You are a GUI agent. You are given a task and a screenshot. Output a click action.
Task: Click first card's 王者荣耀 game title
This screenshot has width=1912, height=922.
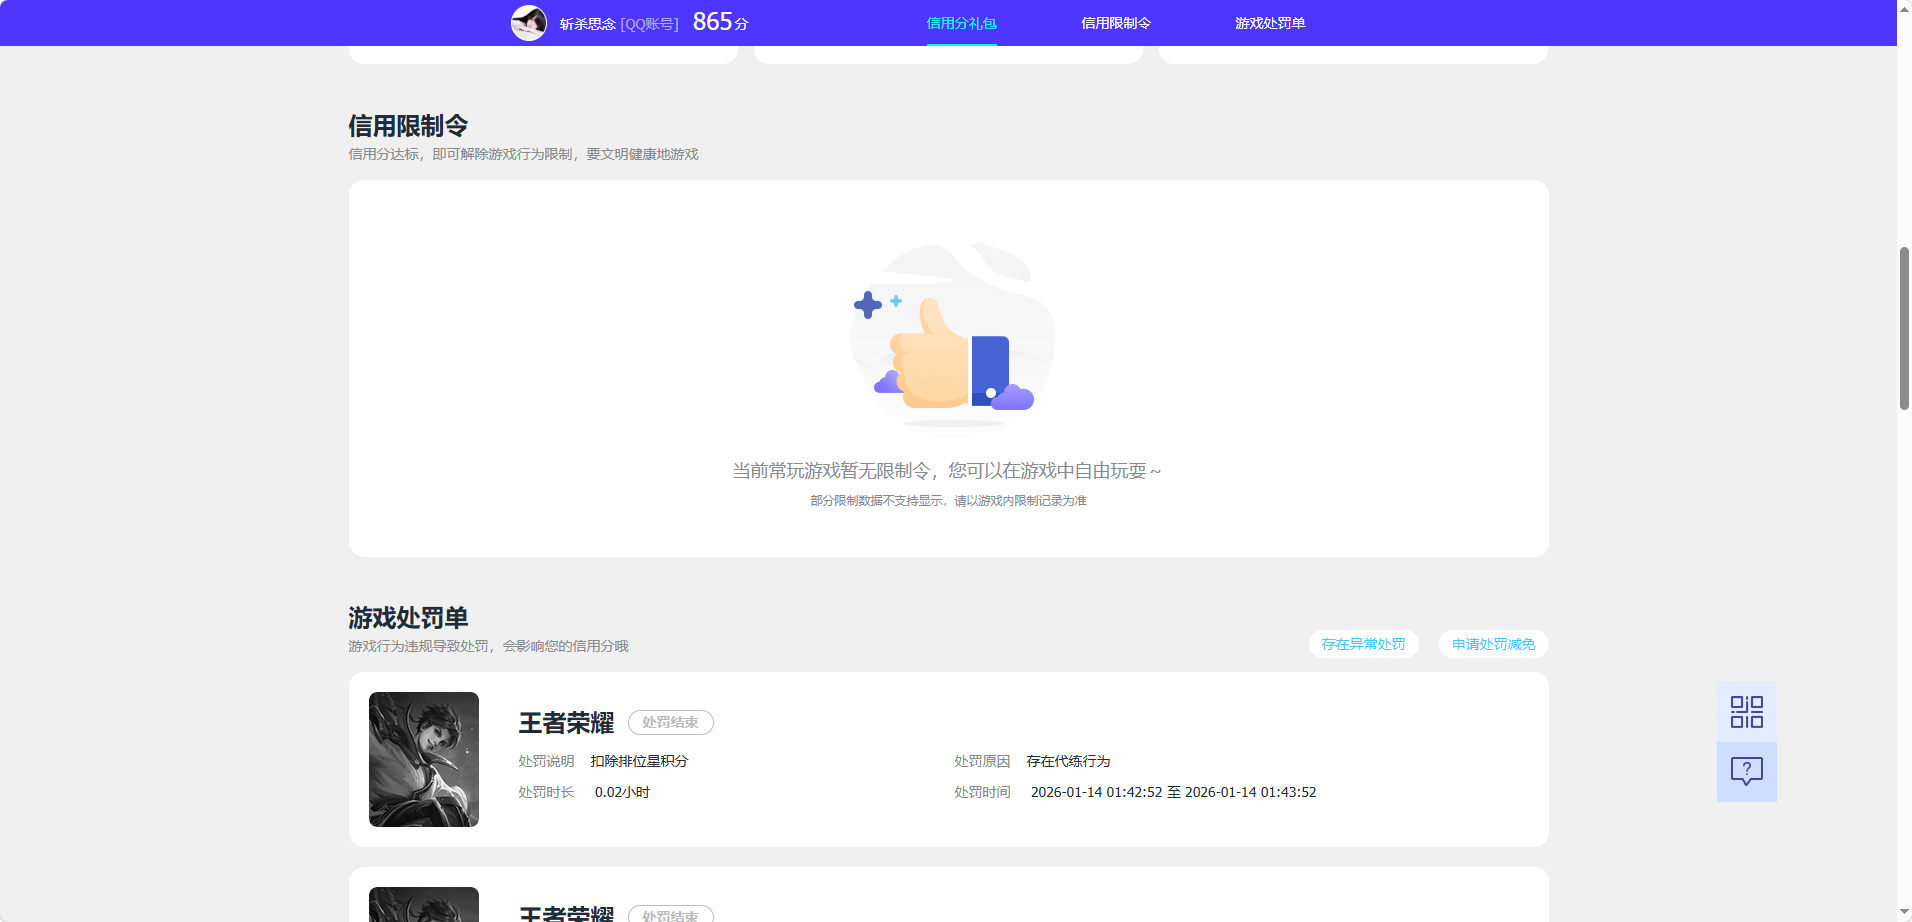(566, 723)
